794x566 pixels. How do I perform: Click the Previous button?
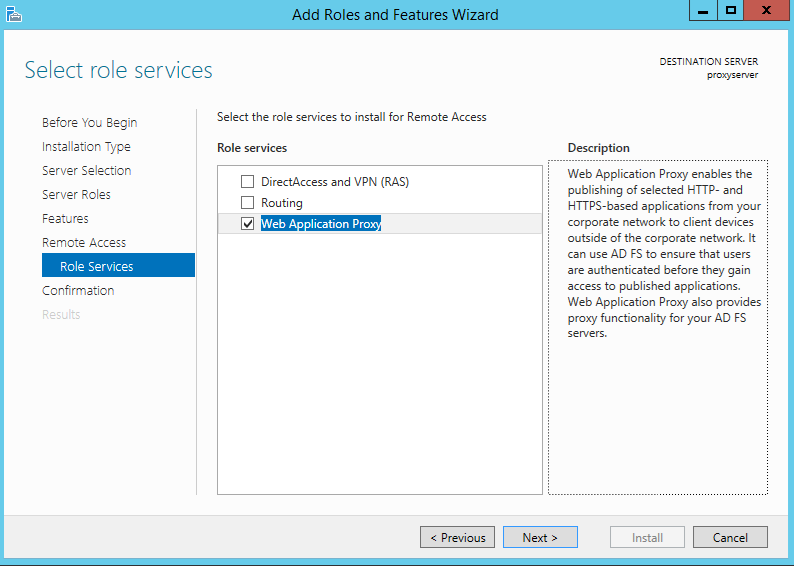(x=457, y=537)
